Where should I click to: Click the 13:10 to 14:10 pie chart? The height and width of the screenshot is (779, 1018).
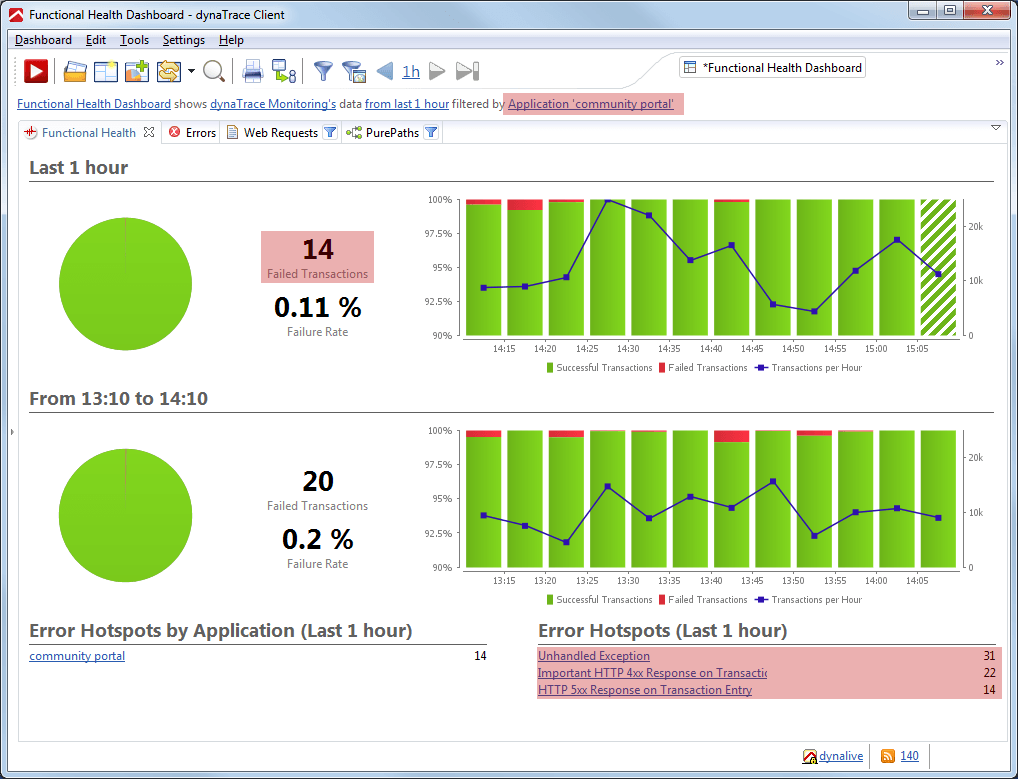point(125,515)
